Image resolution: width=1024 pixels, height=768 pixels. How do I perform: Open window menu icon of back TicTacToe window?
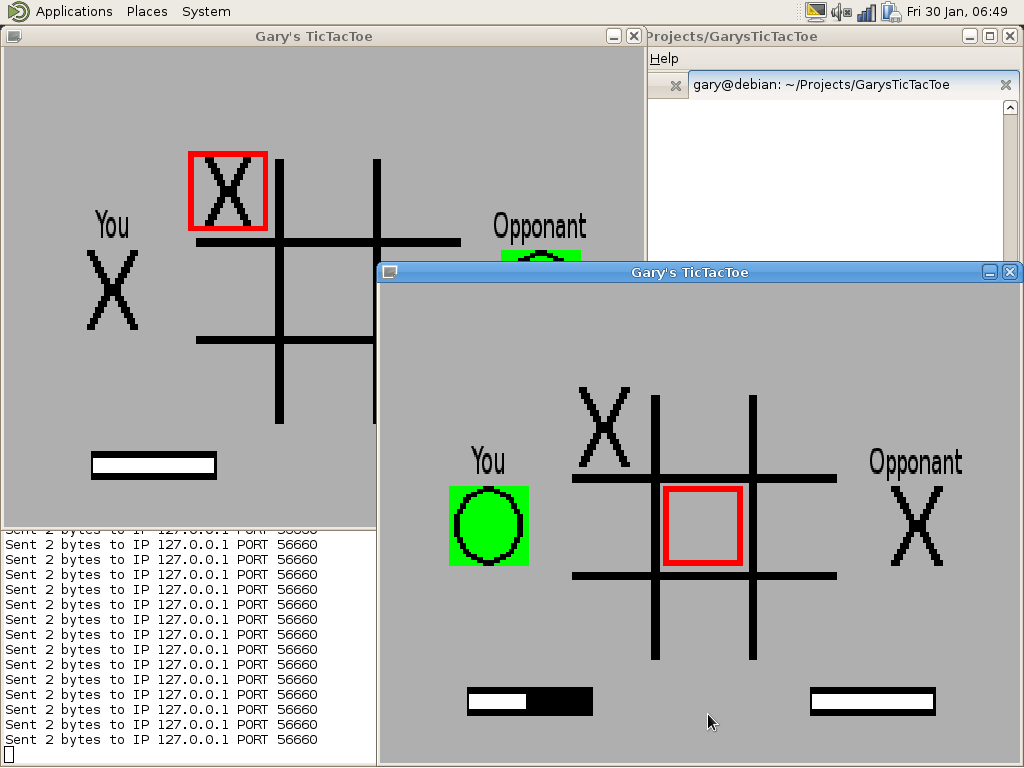click(x=14, y=37)
